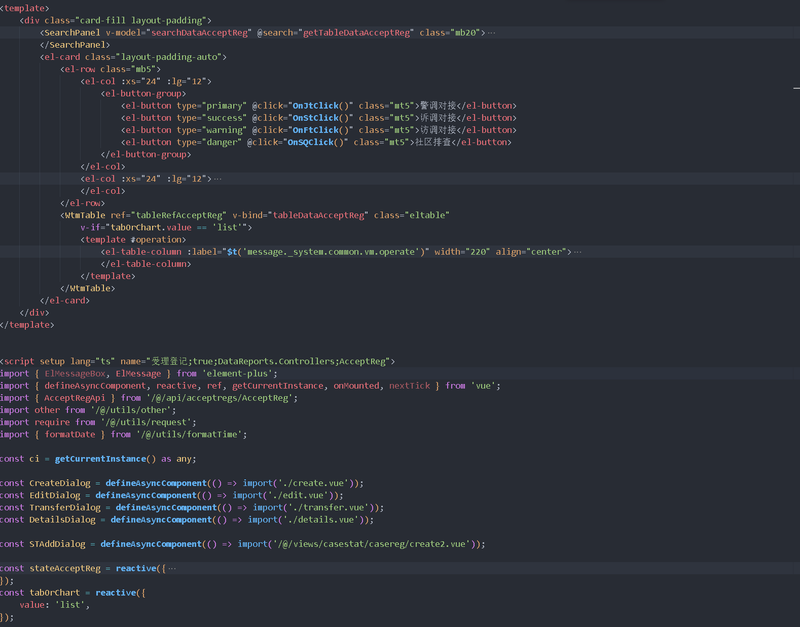Expand folded el-table-column ellipsis marker
Image resolution: width=800 pixels, height=627 pixels.
(578, 252)
